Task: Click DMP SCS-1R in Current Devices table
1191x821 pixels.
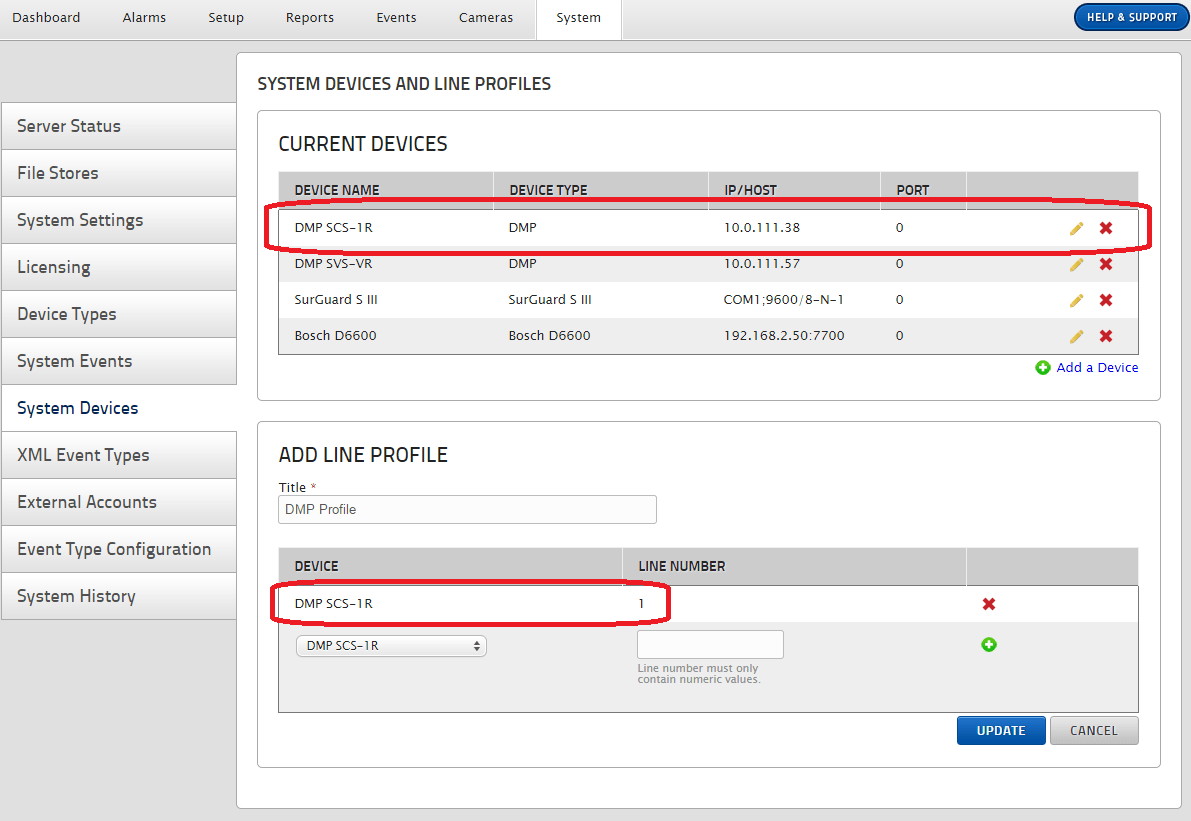Action: (333, 228)
